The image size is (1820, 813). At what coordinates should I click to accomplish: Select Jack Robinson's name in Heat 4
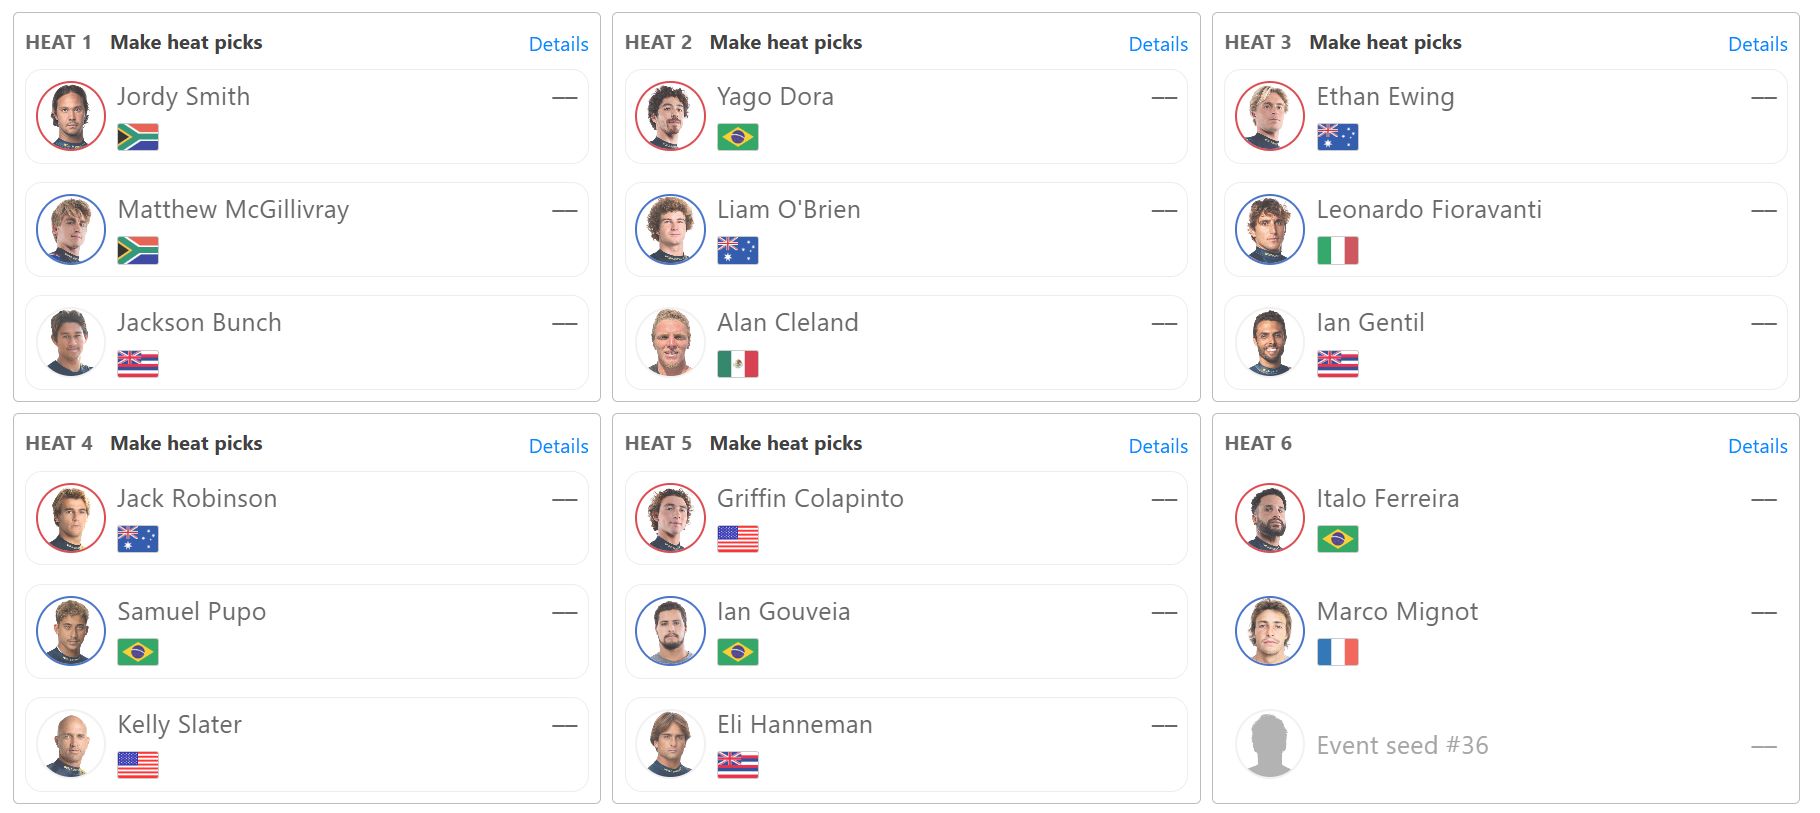pos(197,498)
